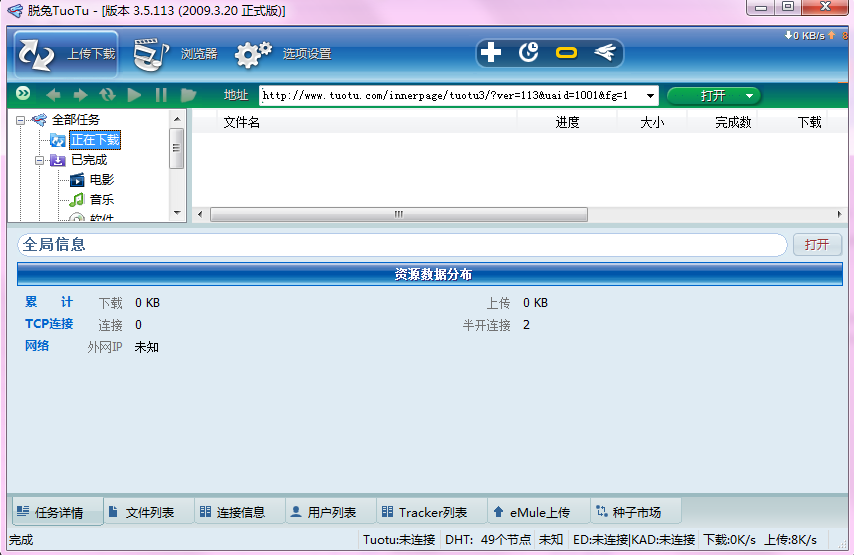Click the clock-like icon beside the plus
Screen dimensions: 854x555
[x=528, y=52]
